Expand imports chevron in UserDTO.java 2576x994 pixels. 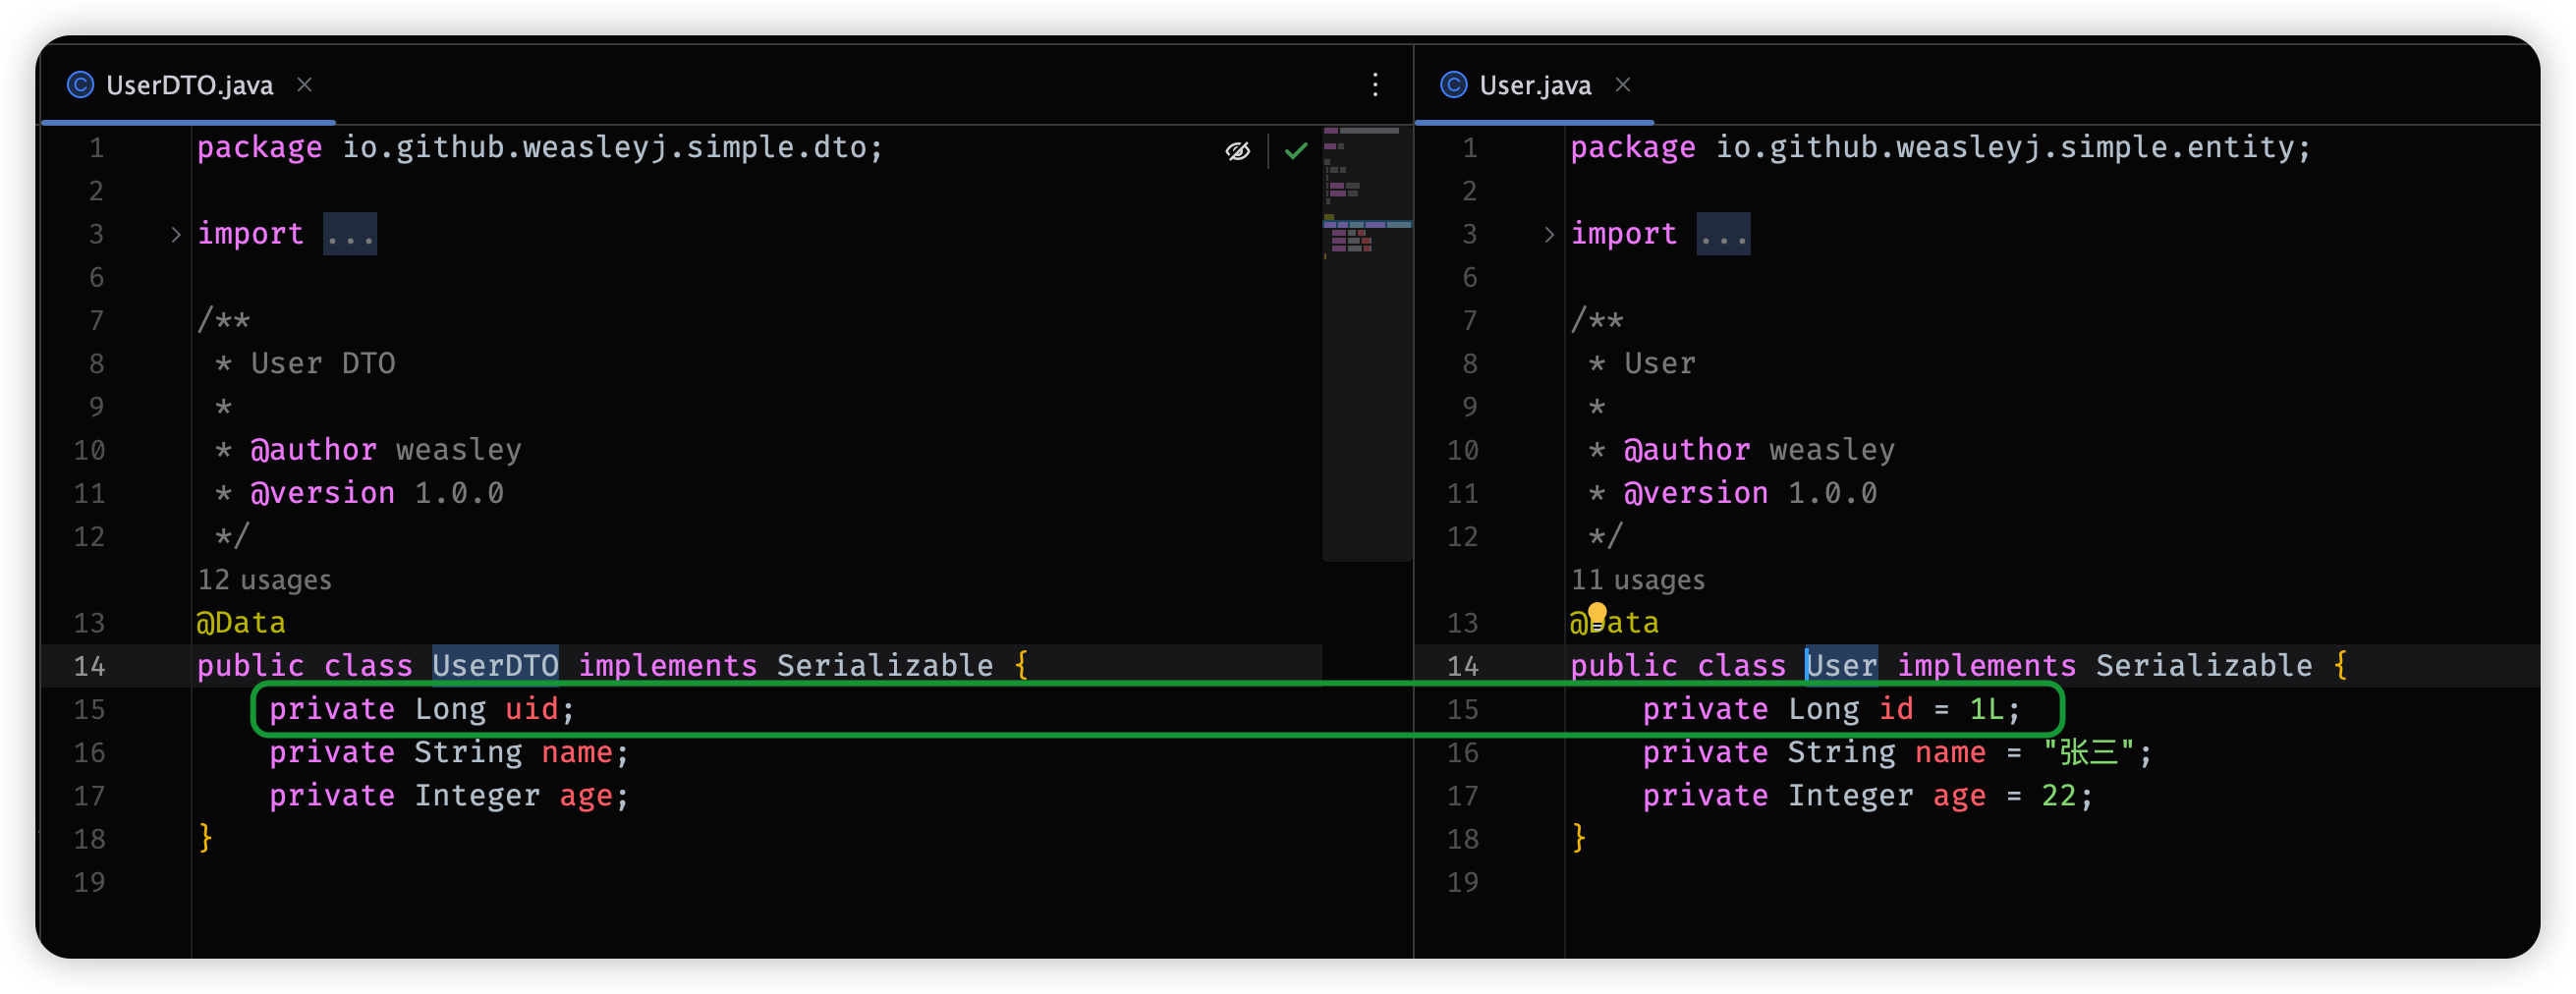[x=176, y=235]
